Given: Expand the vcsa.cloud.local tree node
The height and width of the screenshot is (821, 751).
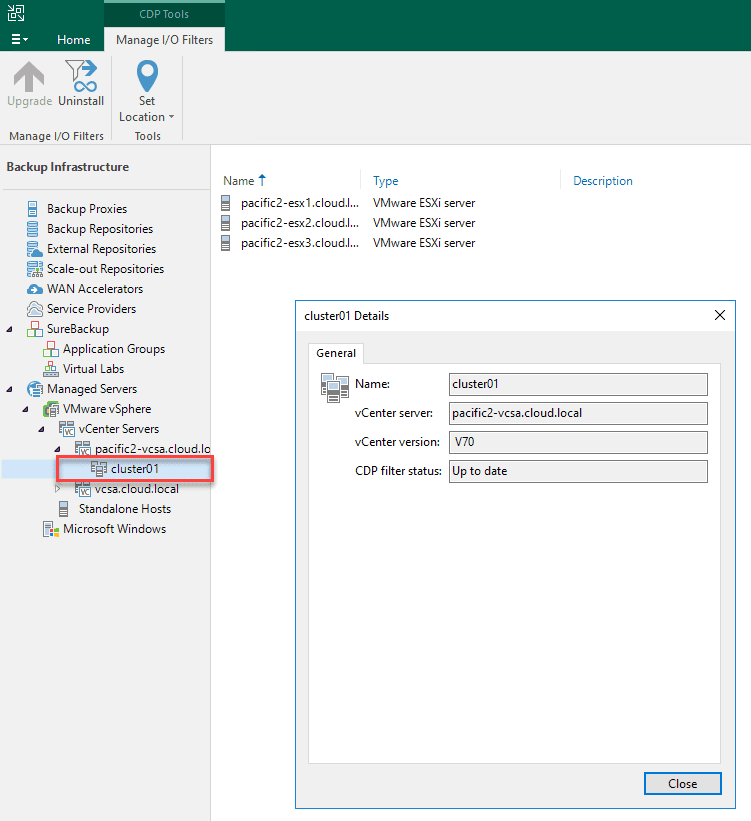Looking at the screenshot, I should coord(58,489).
